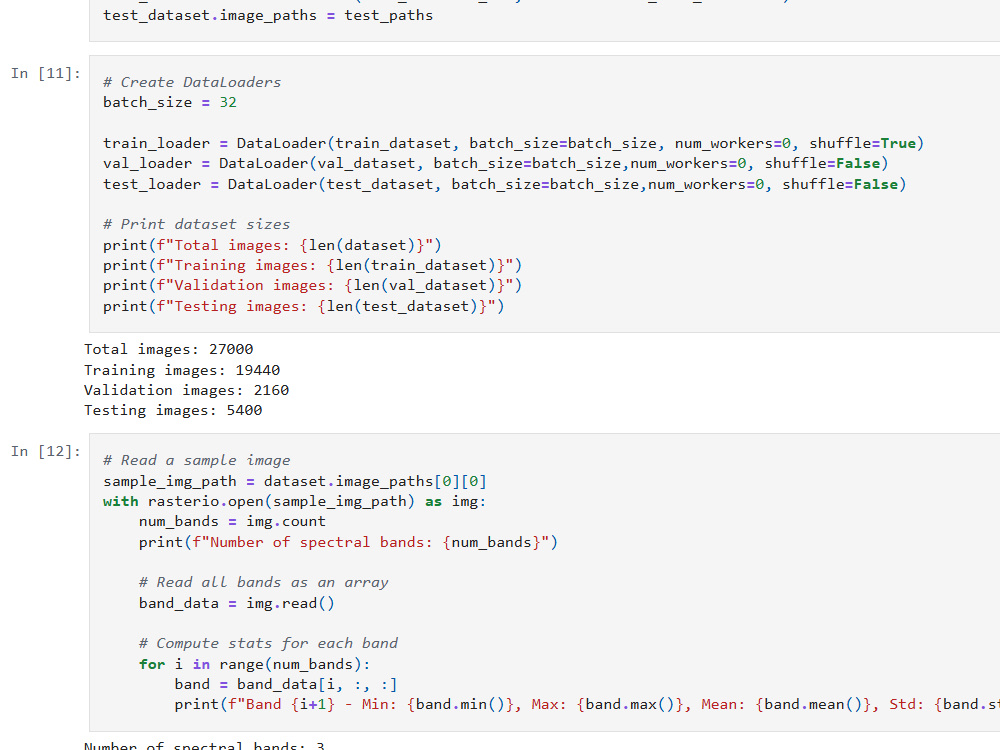This screenshot has height=750, width=1000.
Task: Click the 'test_dataset.image_paths = test_paths' line
Action: coord(268,15)
